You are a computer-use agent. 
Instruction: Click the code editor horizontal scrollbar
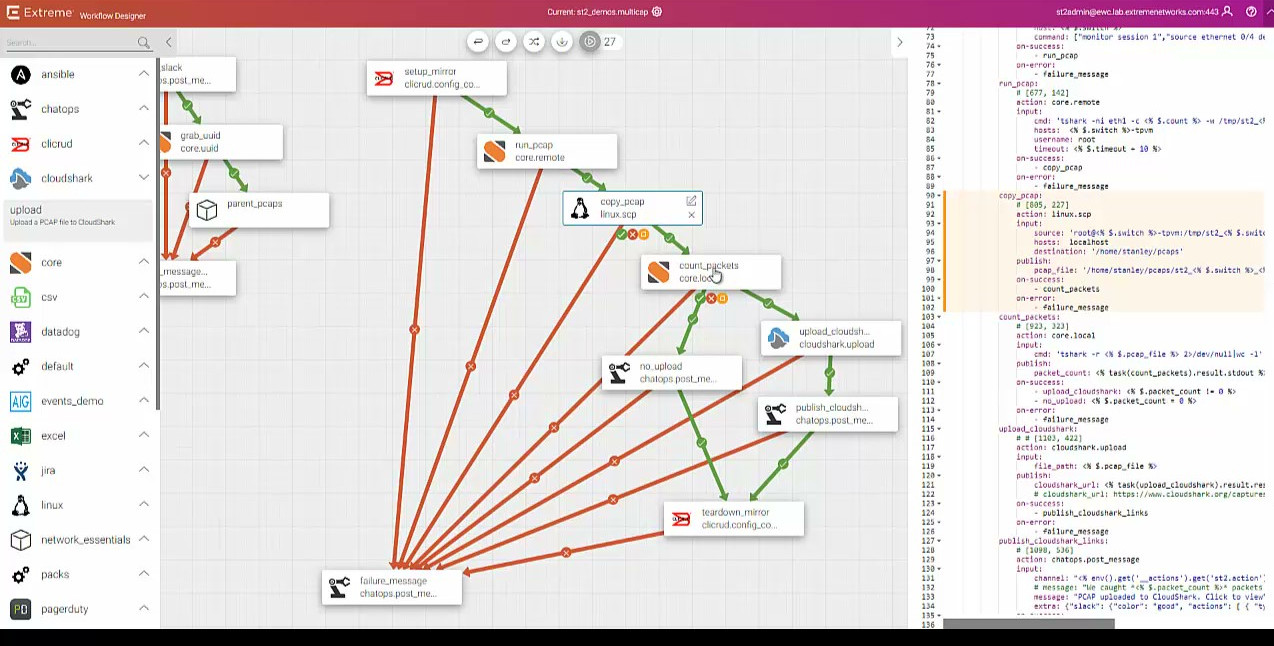click(x=1028, y=624)
